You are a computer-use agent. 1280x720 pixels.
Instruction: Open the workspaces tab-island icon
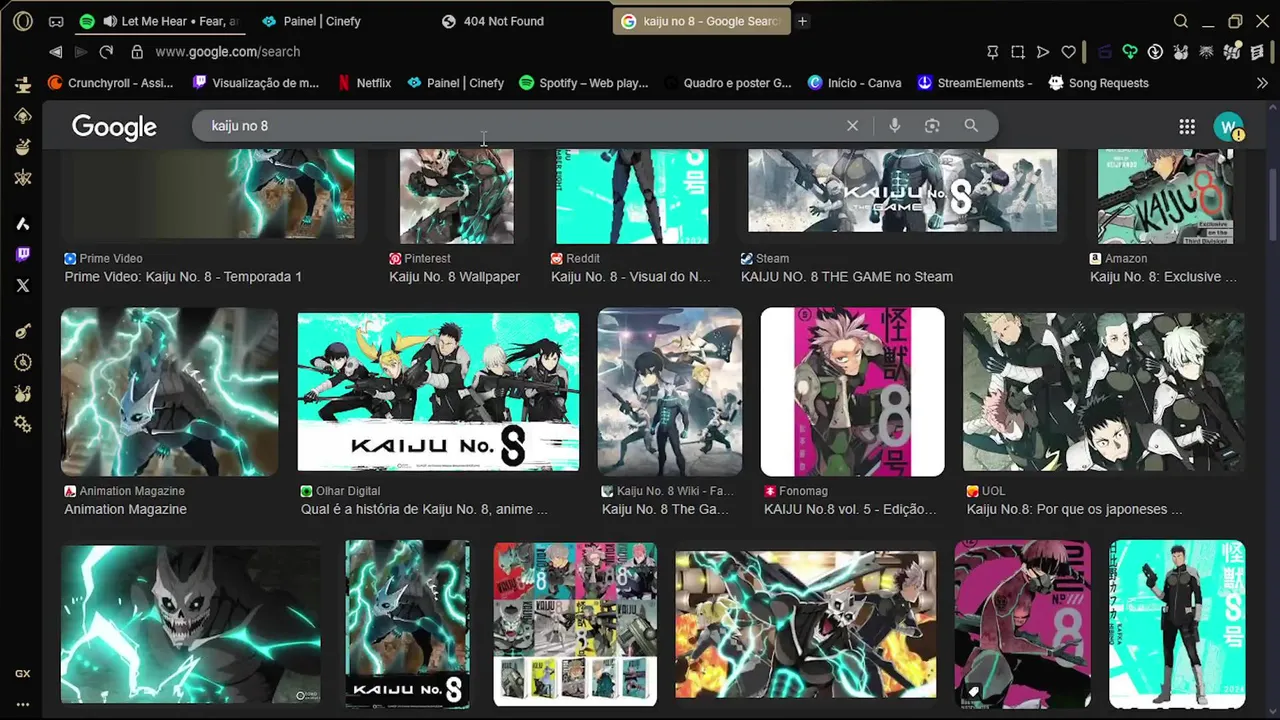(56, 21)
